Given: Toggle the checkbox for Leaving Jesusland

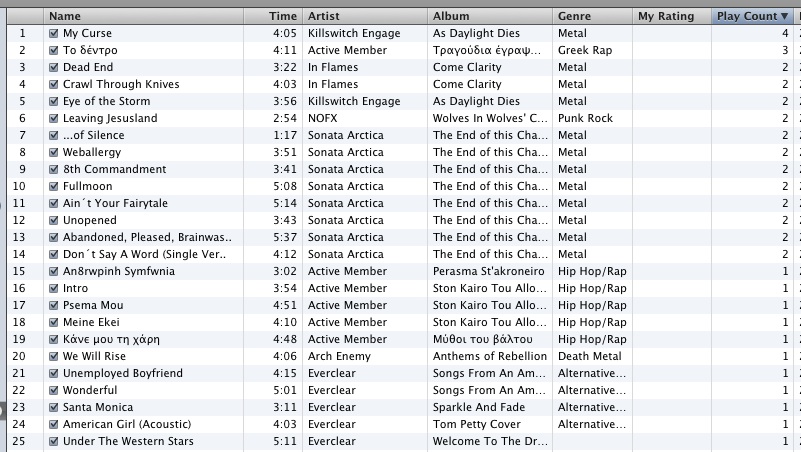Looking at the screenshot, I should 54,118.
